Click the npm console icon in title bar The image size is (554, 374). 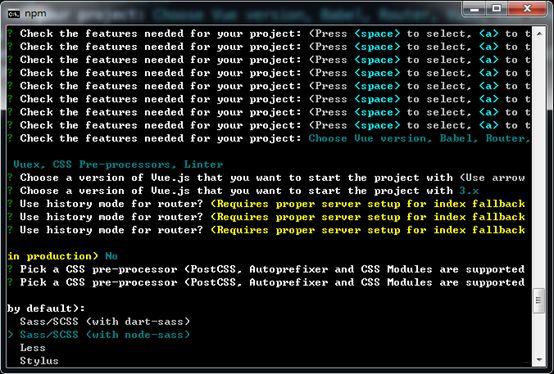pos(14,14)
